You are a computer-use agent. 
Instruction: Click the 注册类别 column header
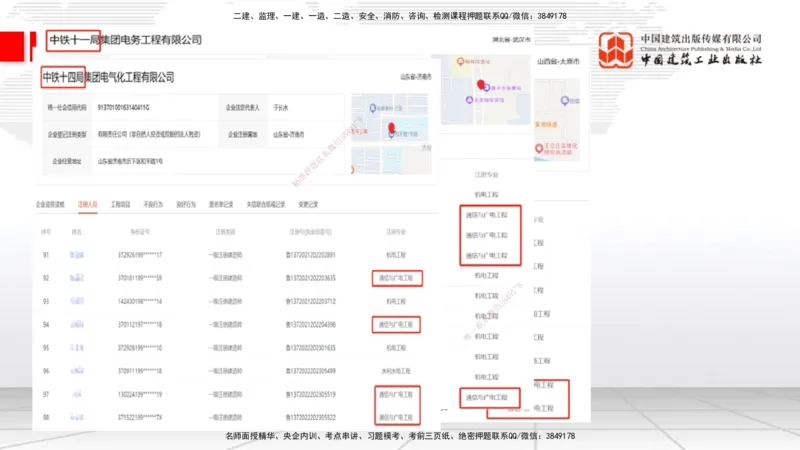(x=225, y=232)
